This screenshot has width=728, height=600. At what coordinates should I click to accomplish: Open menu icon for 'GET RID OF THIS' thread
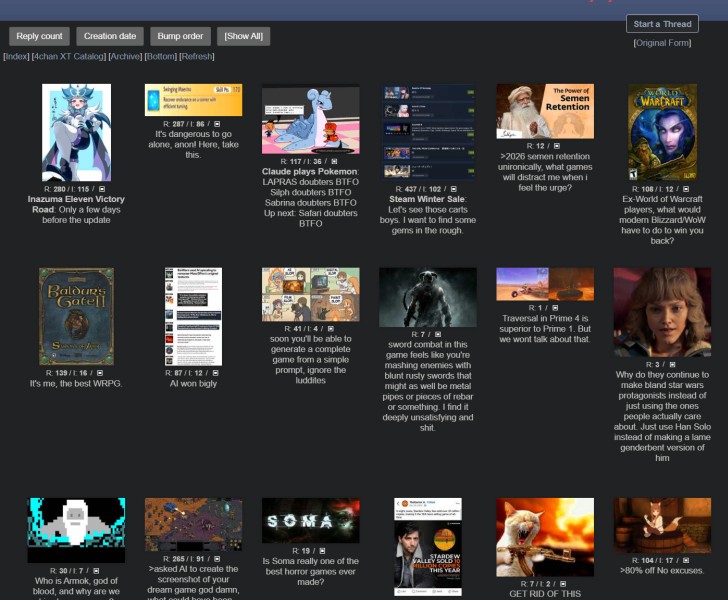(x=563, y=584)
